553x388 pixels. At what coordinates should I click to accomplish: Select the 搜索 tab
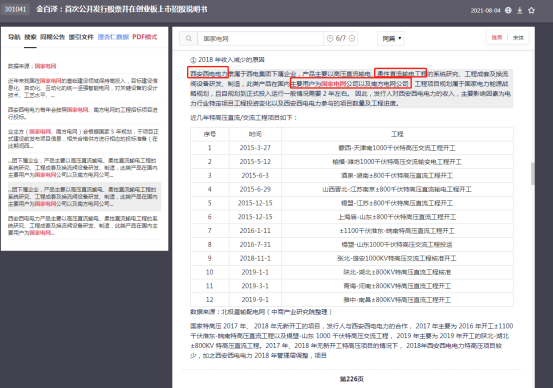[30, 37]
